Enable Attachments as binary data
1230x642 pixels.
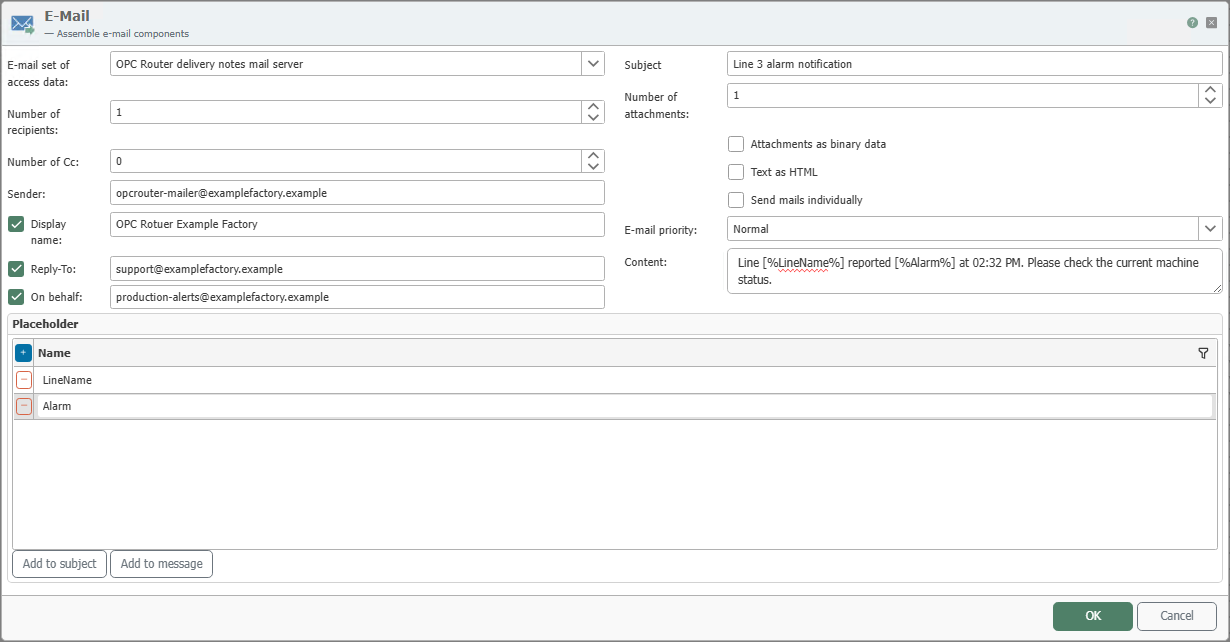tap(736, 144)
